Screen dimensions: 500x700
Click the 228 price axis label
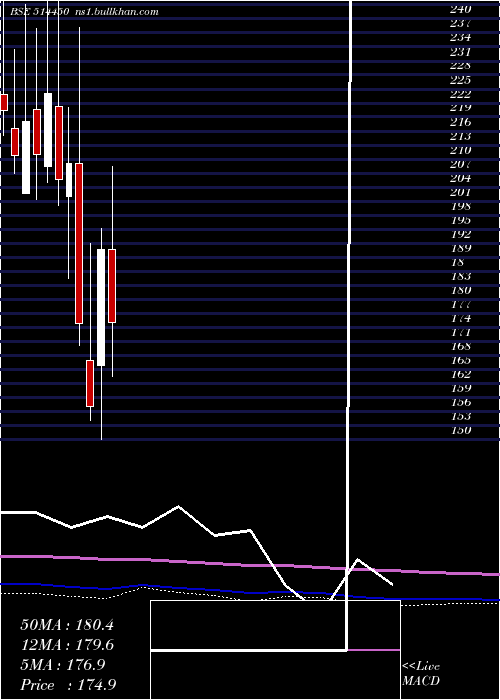[x=460, y=66]
